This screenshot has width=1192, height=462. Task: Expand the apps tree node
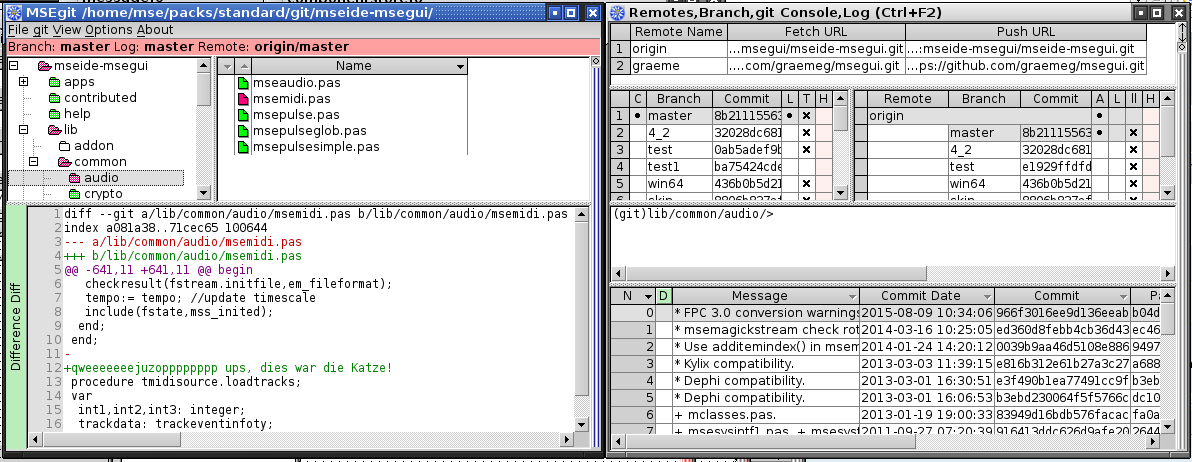(x=23, y=82)
